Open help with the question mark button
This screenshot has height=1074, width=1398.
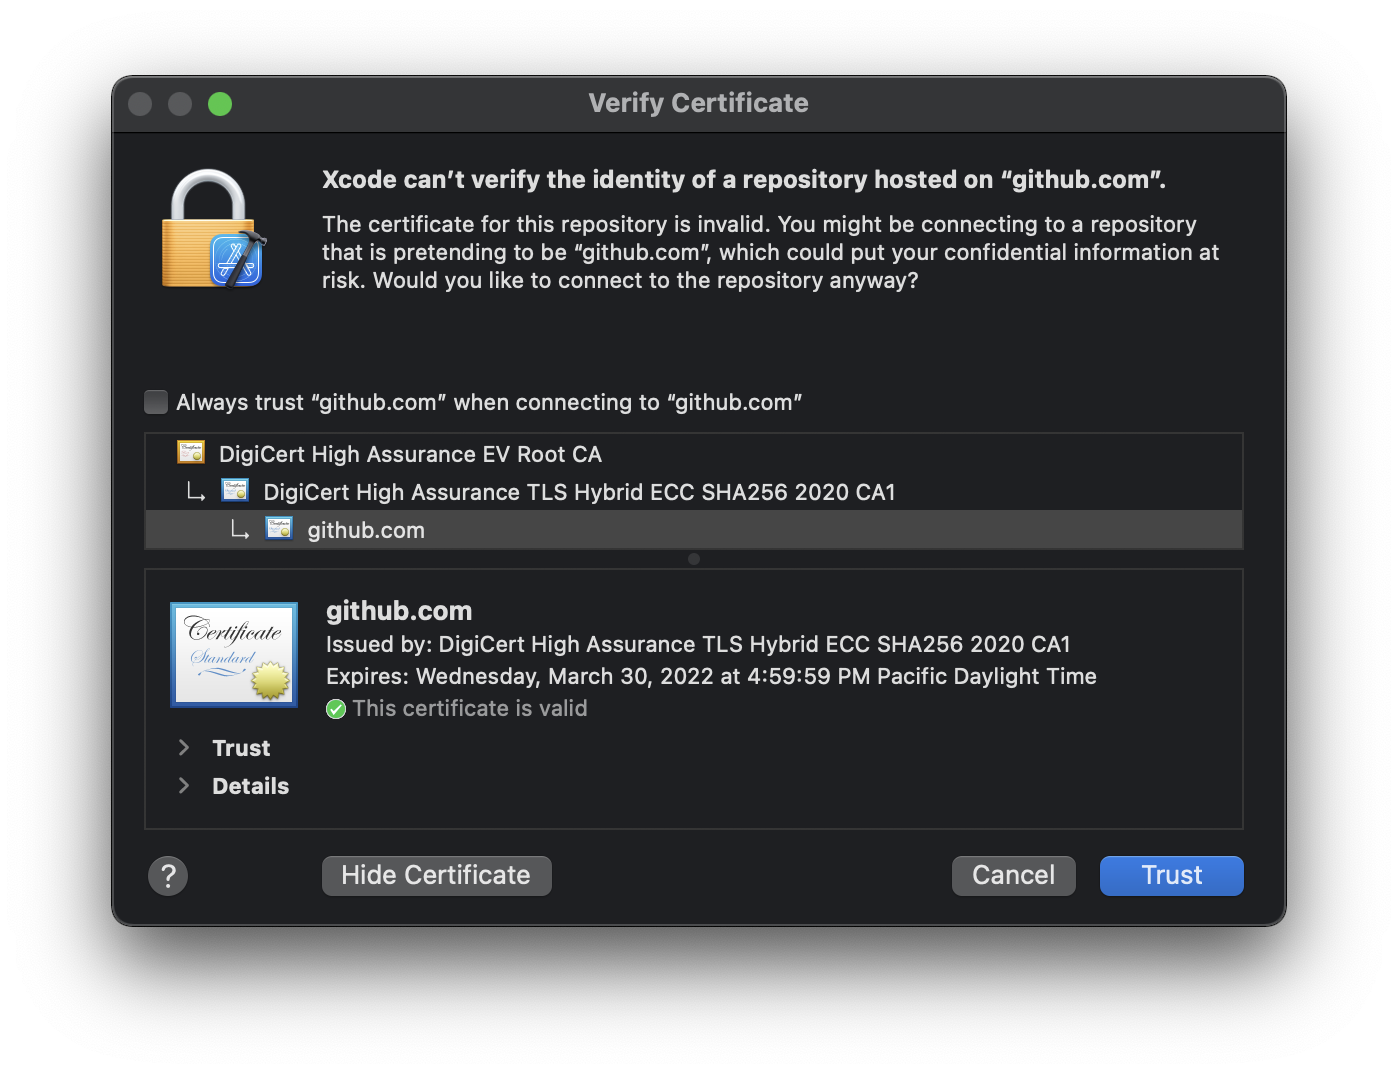[x=168, y=876]
